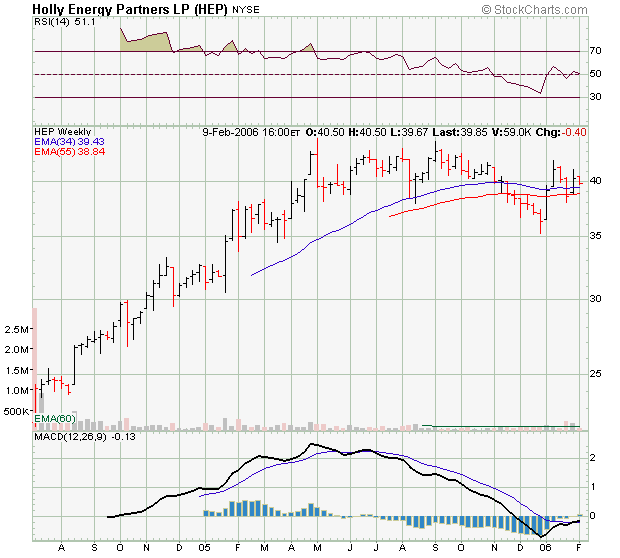
Task: Click the NYSE exchange label
Action: [246, 9]
